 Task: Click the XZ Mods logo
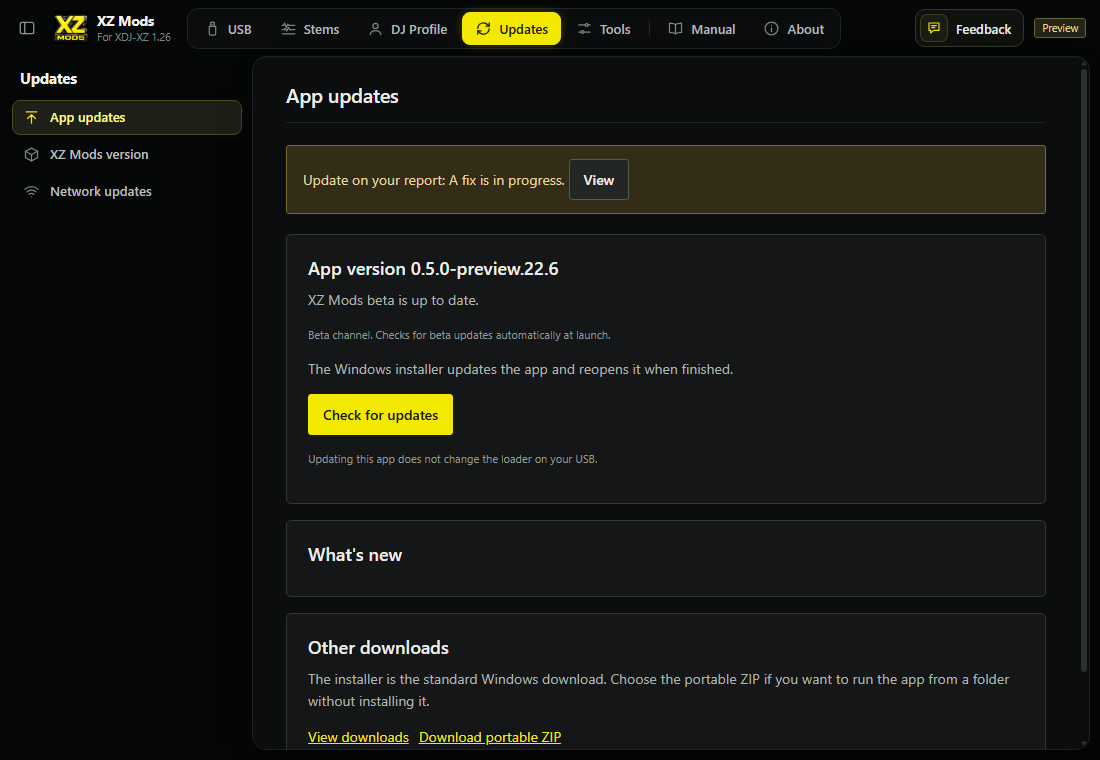click(x=71, y=28)
